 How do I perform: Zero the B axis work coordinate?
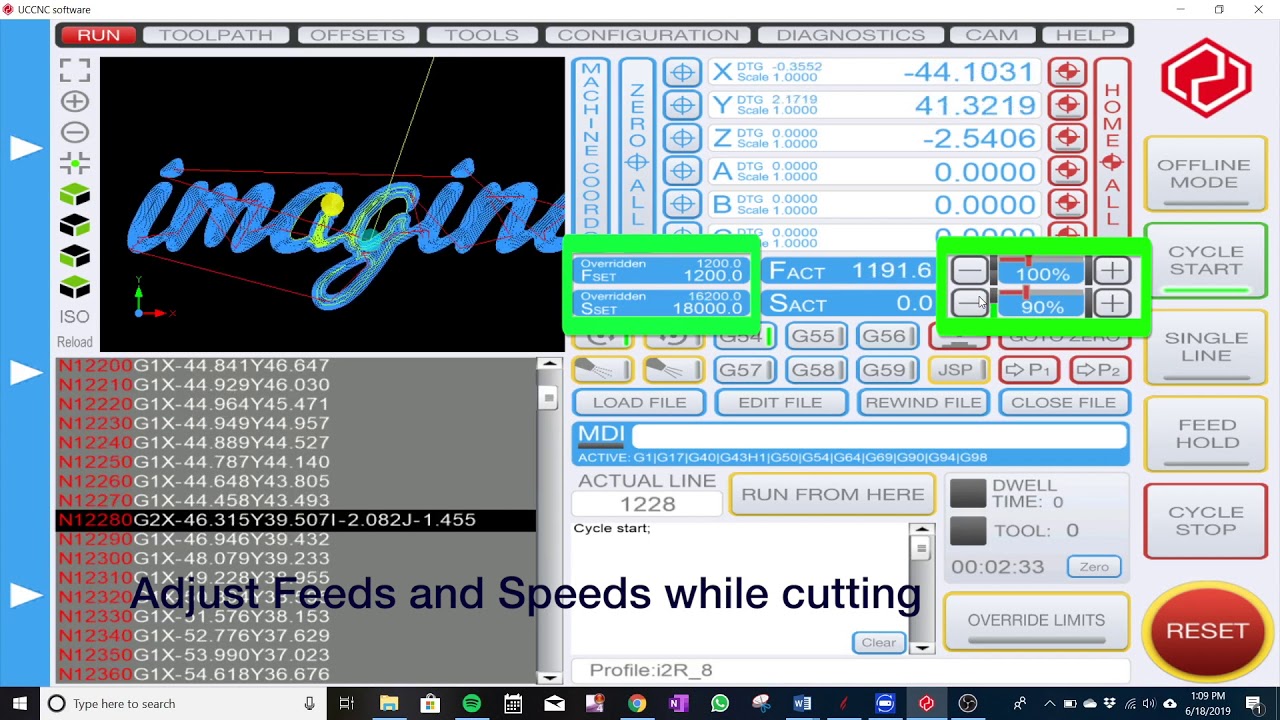[x=682, y=204]
